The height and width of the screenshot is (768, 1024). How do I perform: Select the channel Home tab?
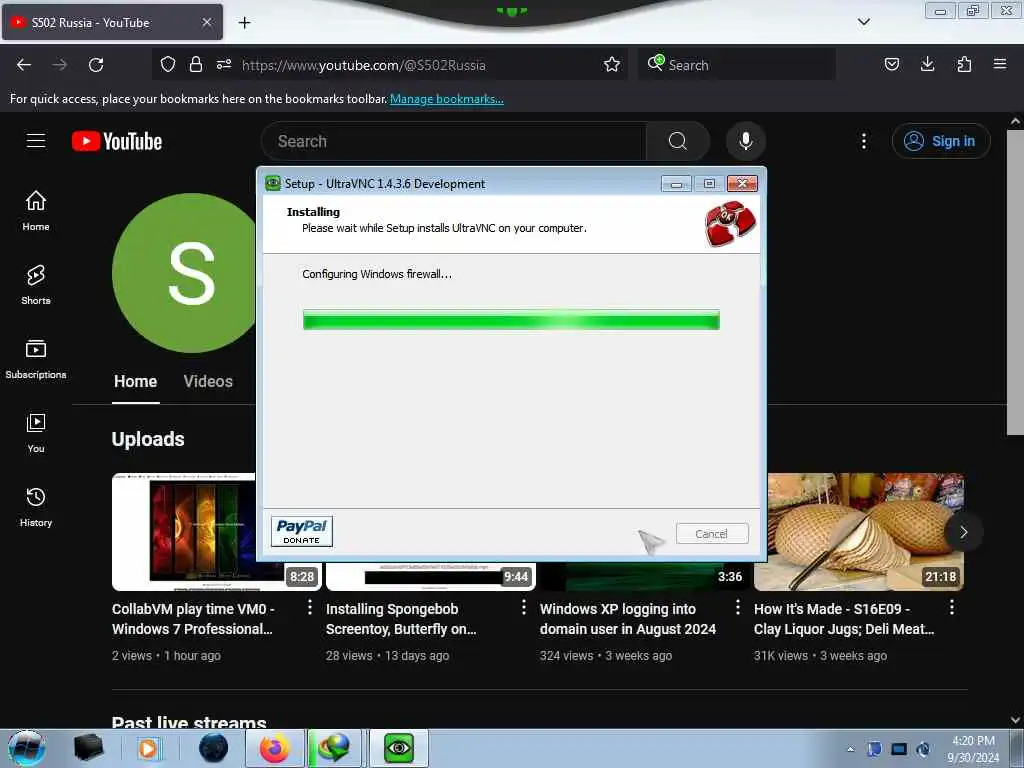pyautogui.click(x=135, y=381)
